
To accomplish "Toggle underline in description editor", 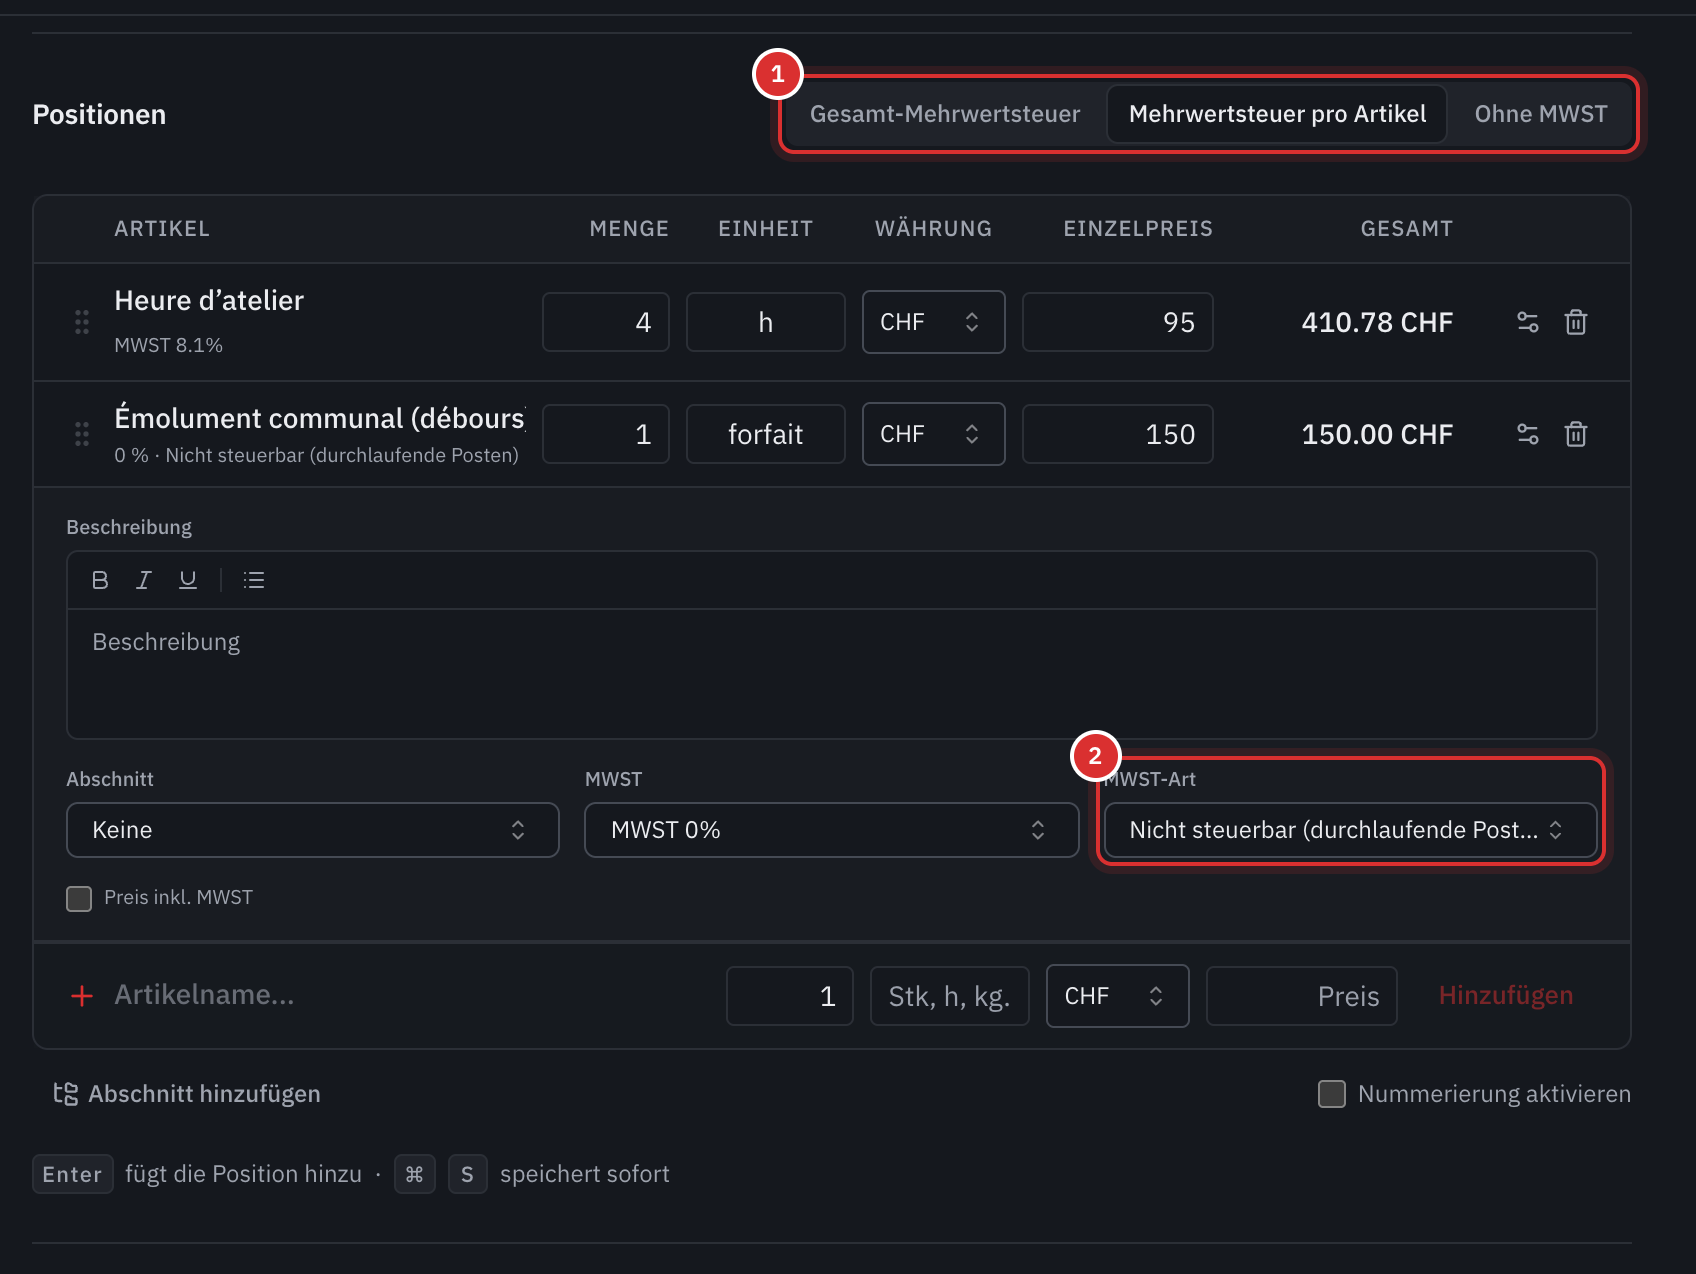I will (187, 580).
